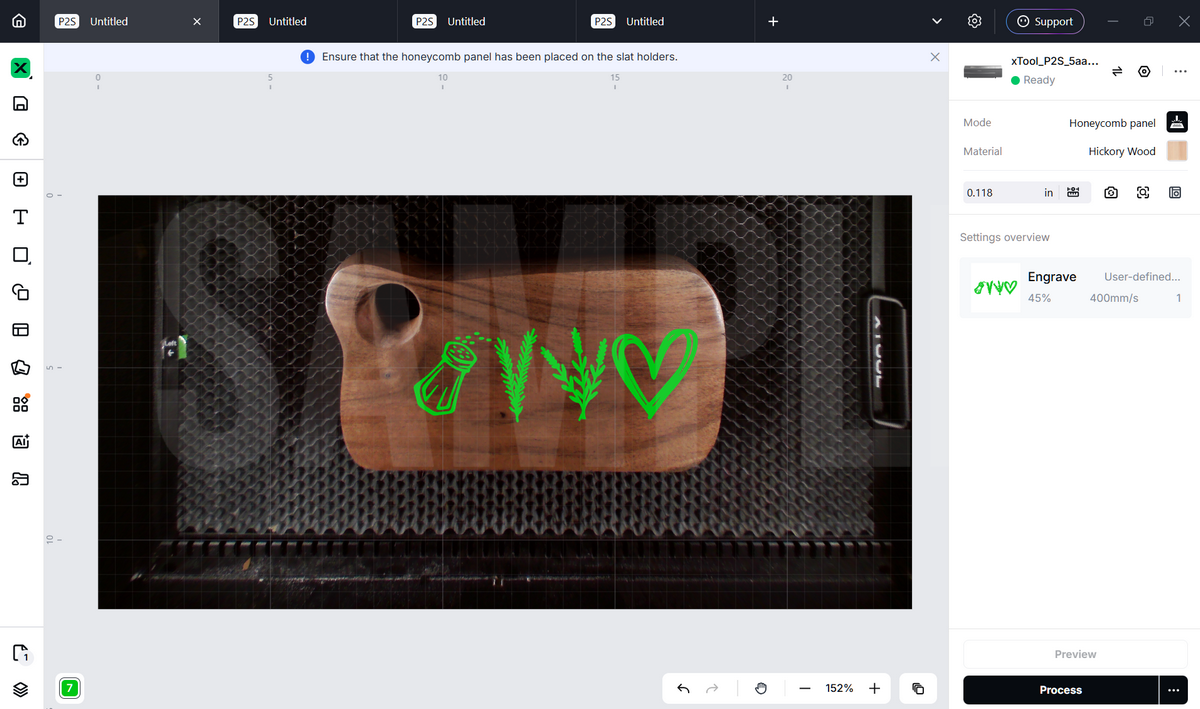This screenshot has height=709, width=1200.
Task: Open the project files folder icon
Action: pyautogui.click(x=20, y=479)
